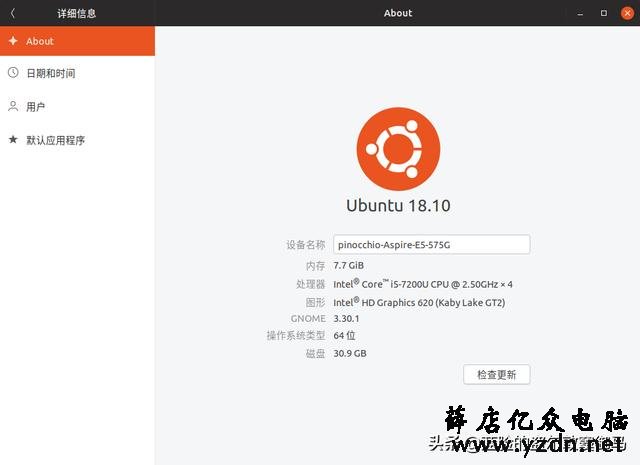Click the 检查更新 button

[497, 374]
